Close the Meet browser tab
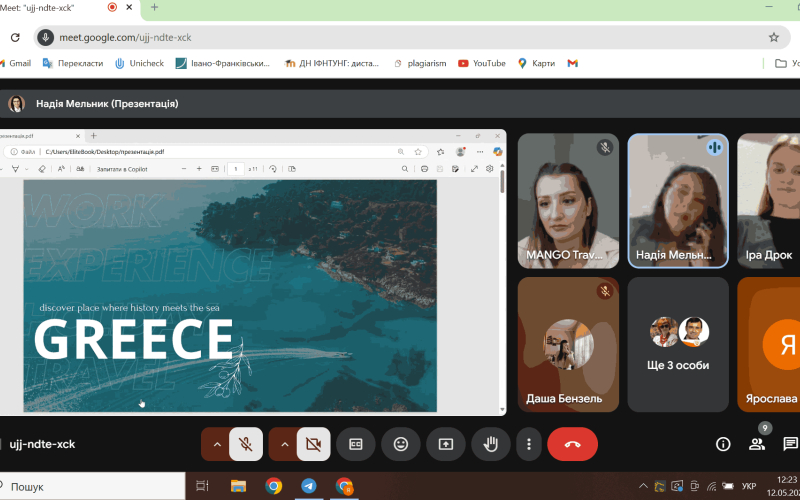The image size is (800, 500). (129, 7)
